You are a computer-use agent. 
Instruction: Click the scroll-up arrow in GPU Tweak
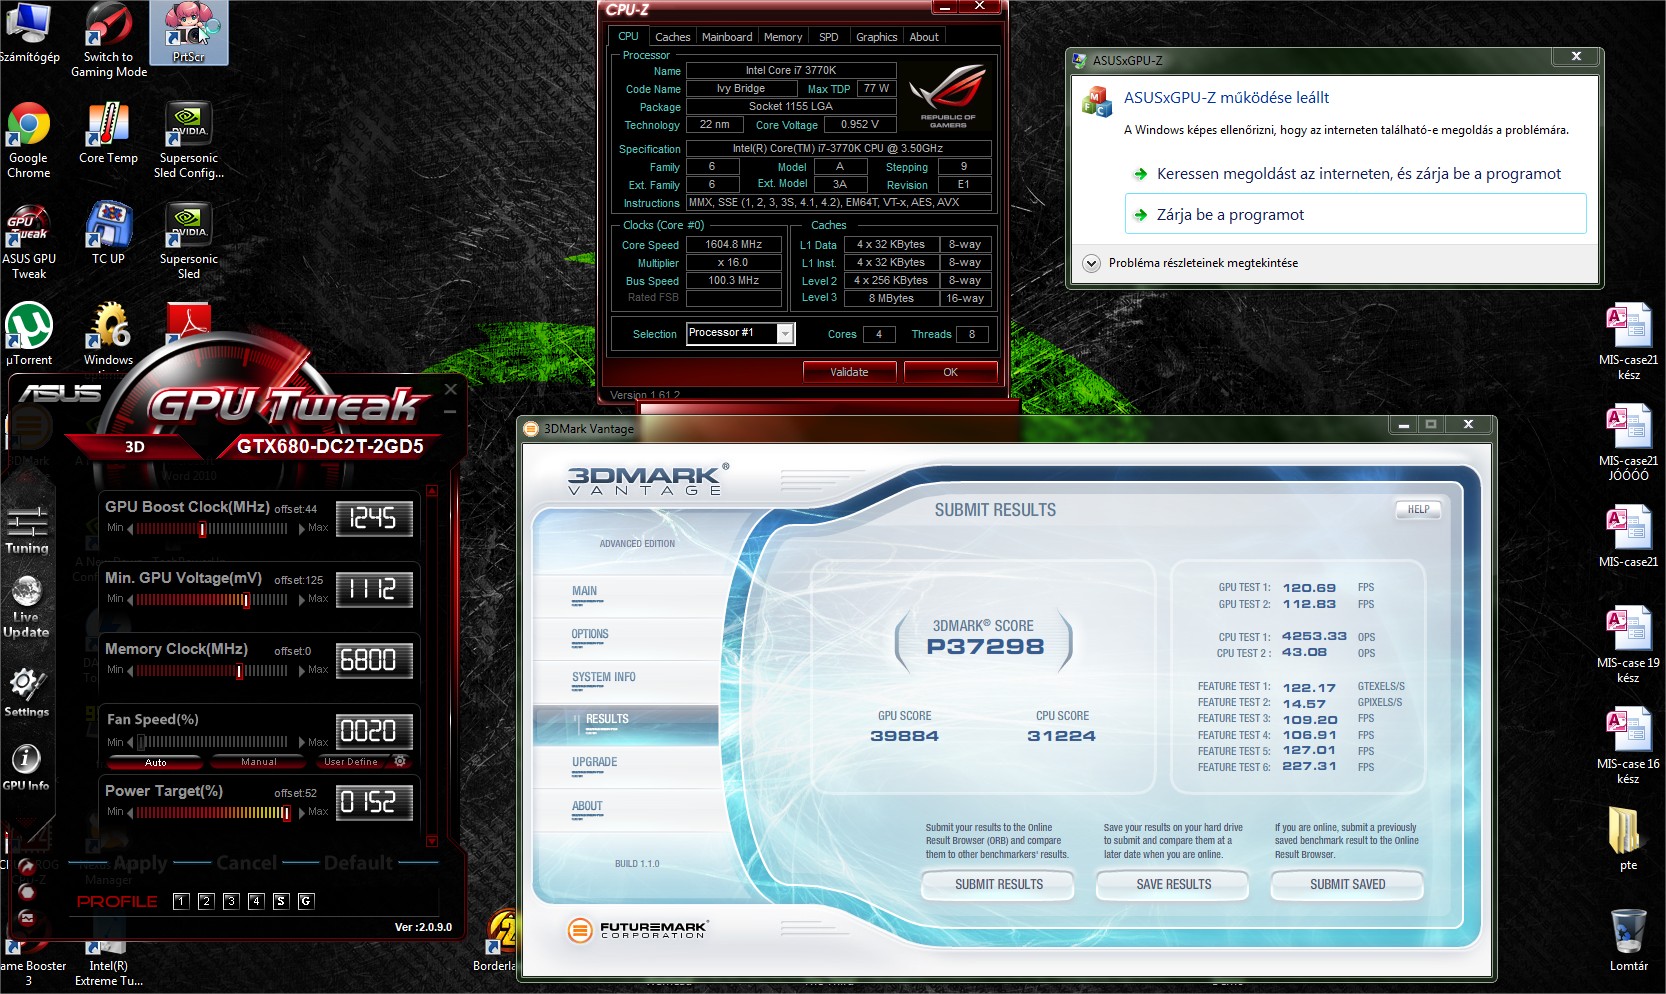pos(432,491)
